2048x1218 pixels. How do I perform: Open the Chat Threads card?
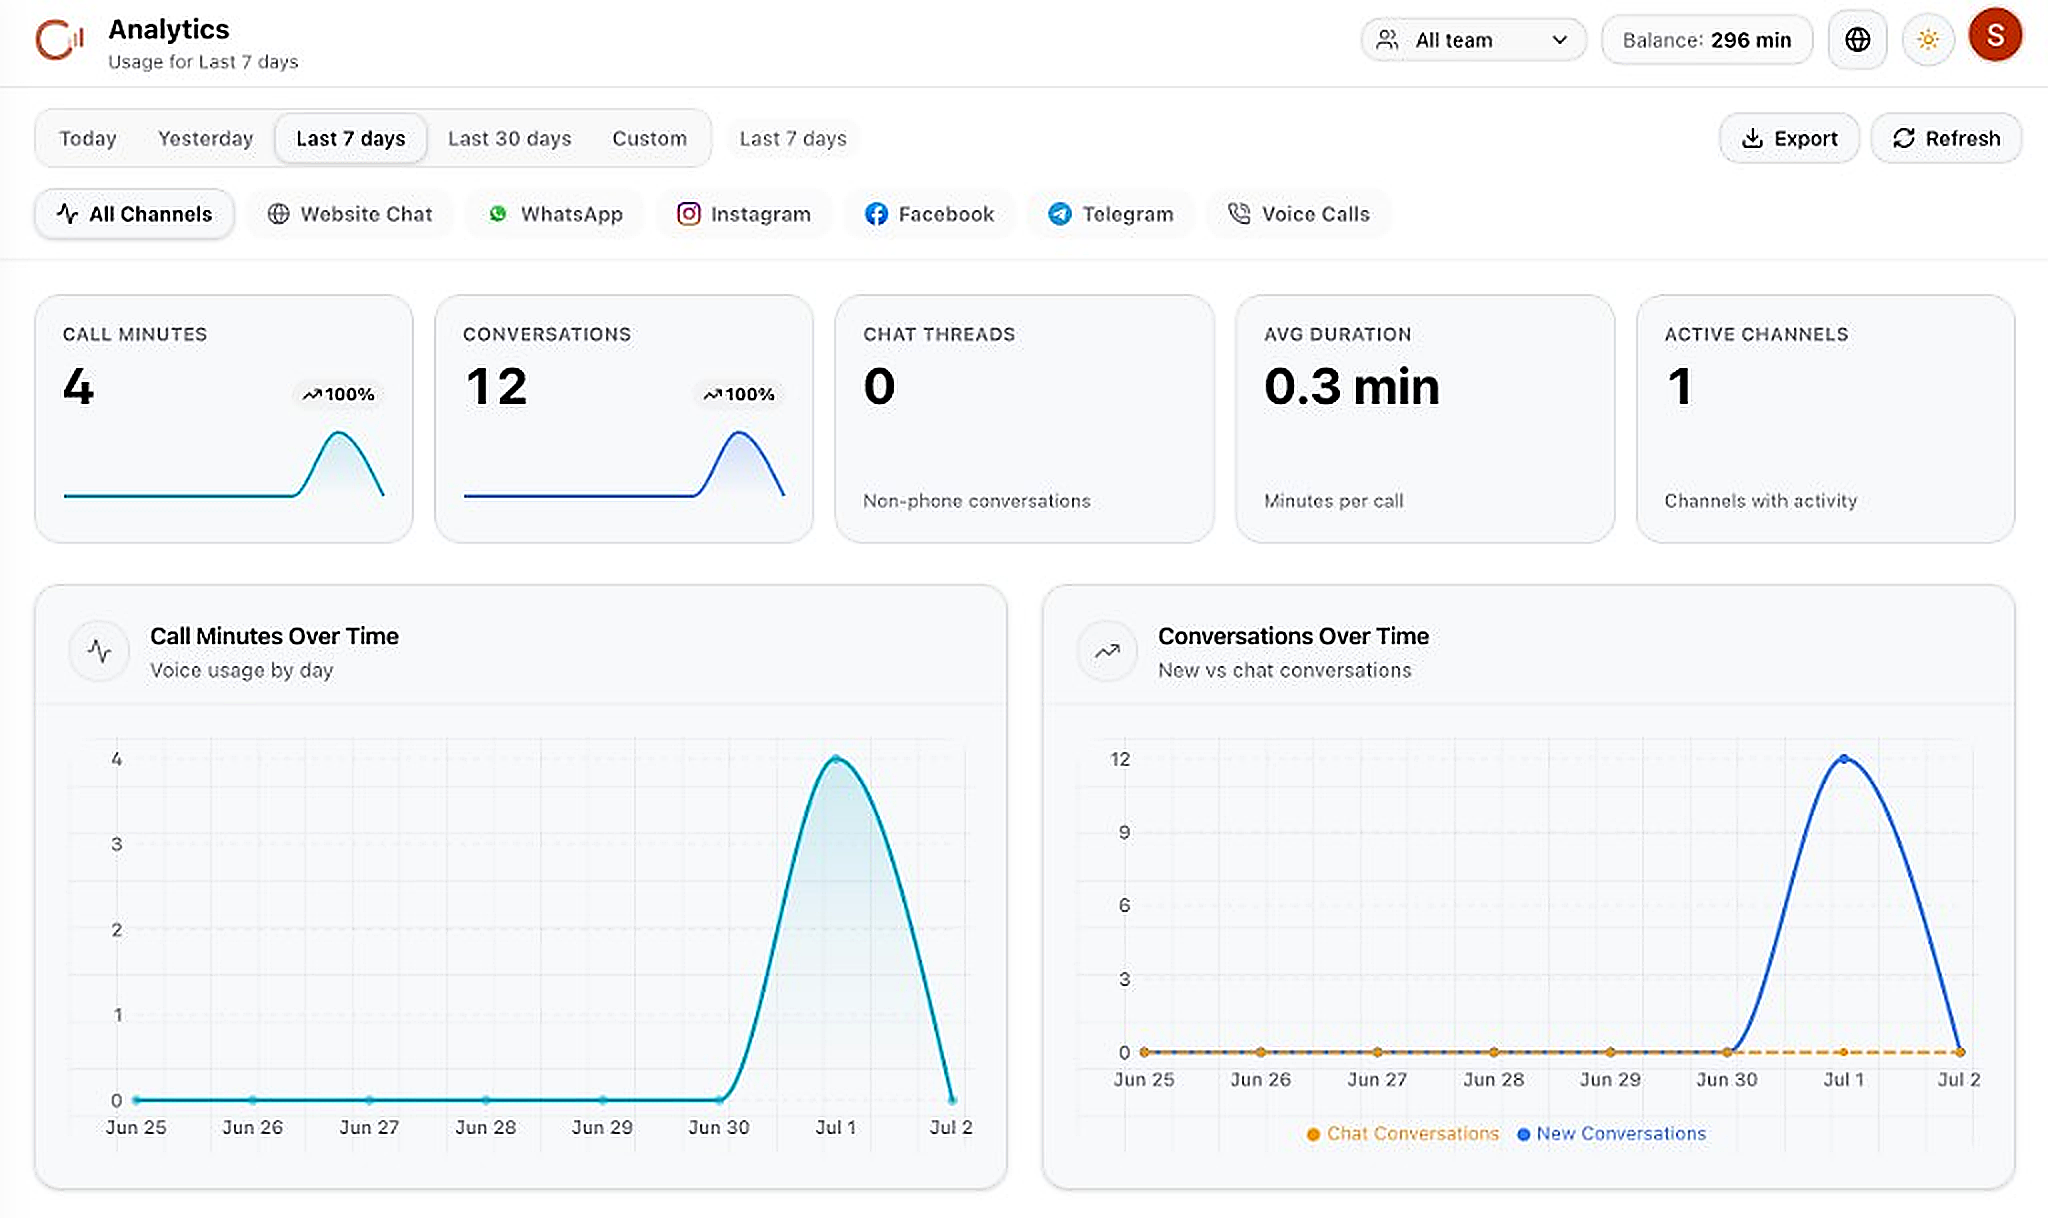tap(1025, 419)
